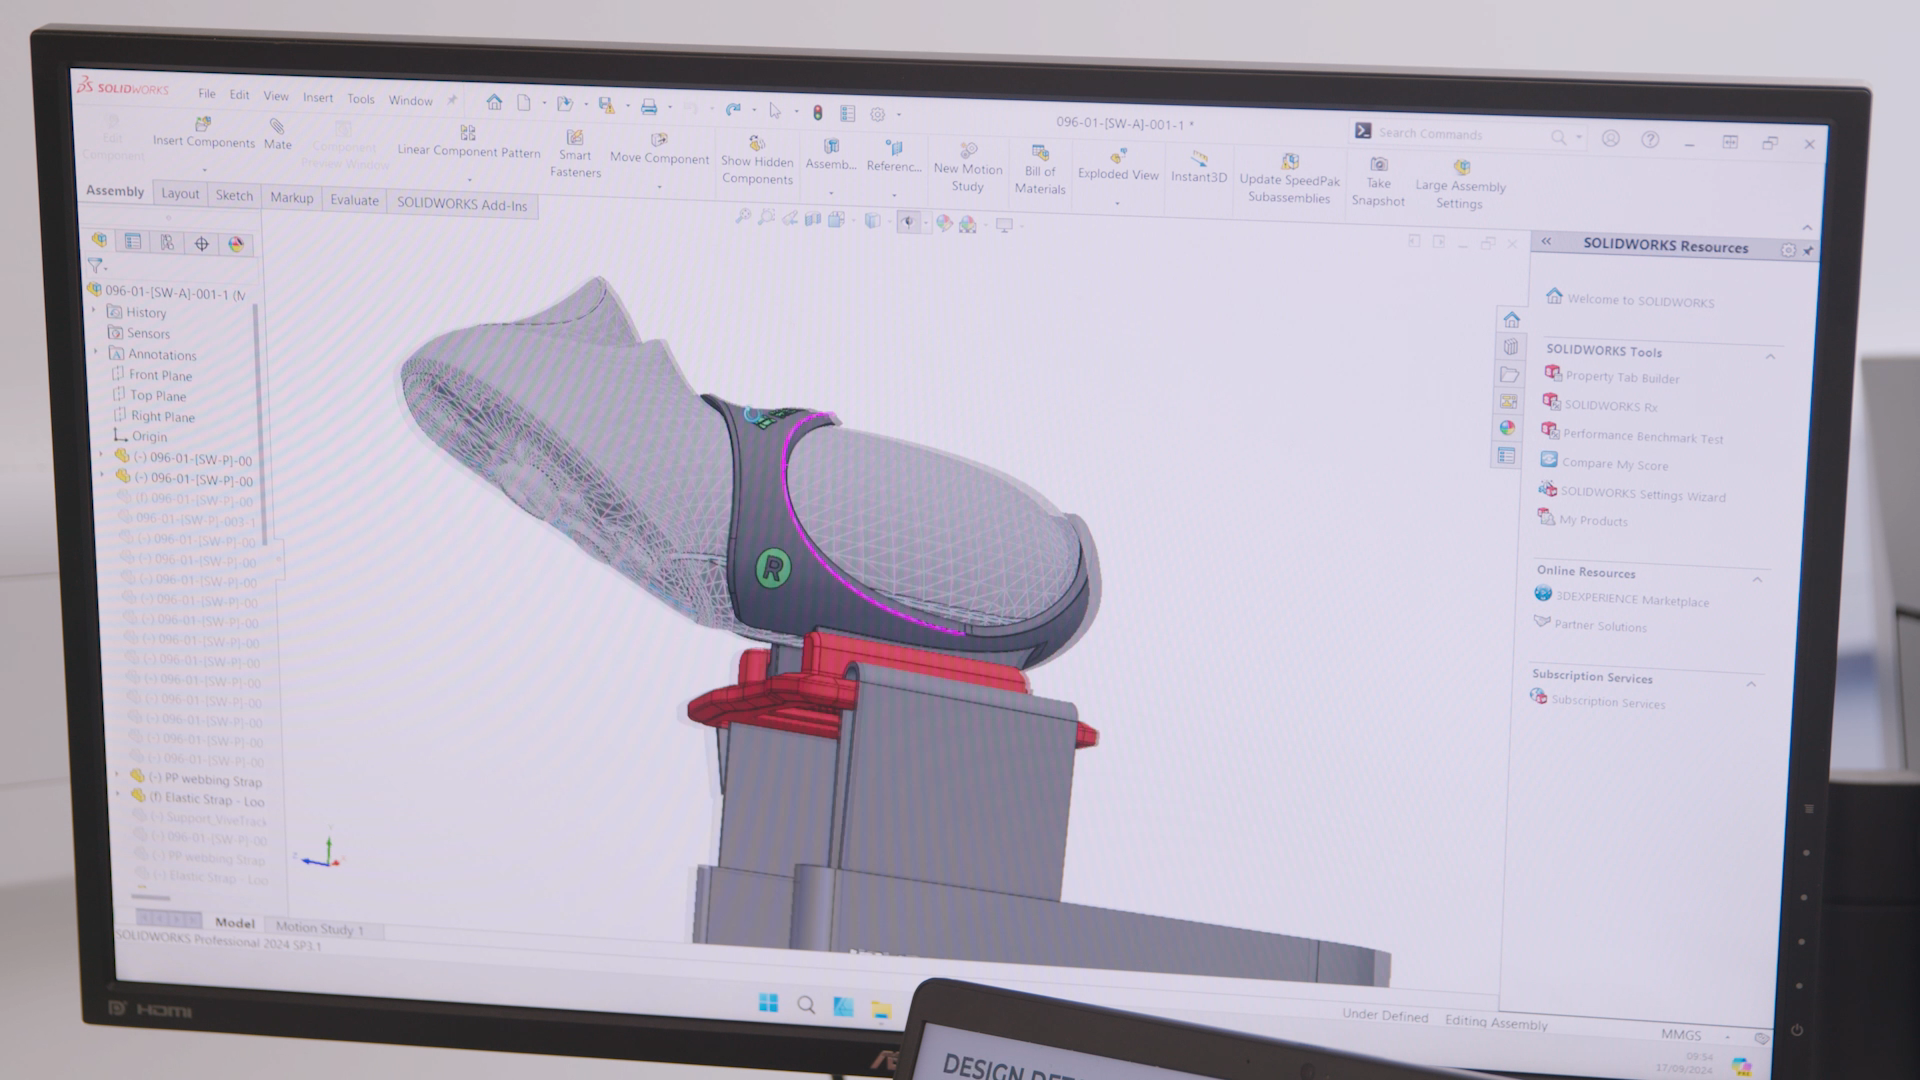Expand the Annotations tree node
Viewport: 1920px width, 1080px height.
97,352
